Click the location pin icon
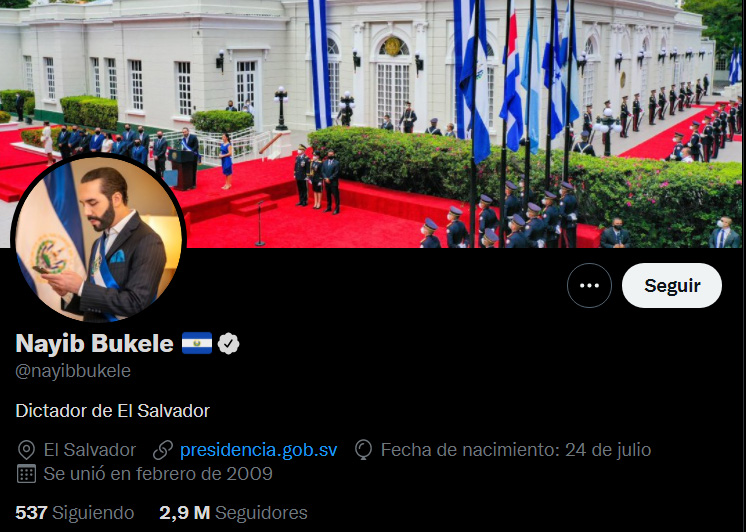This screenshot has width=746, height=532. [26, 450]
